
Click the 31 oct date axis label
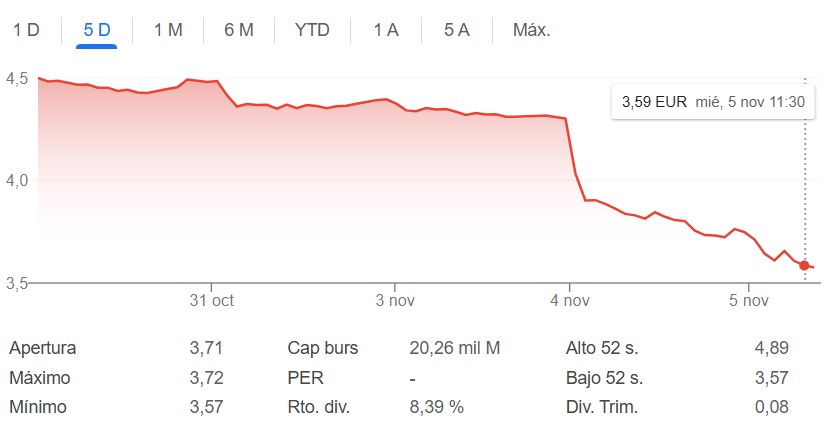211,300
